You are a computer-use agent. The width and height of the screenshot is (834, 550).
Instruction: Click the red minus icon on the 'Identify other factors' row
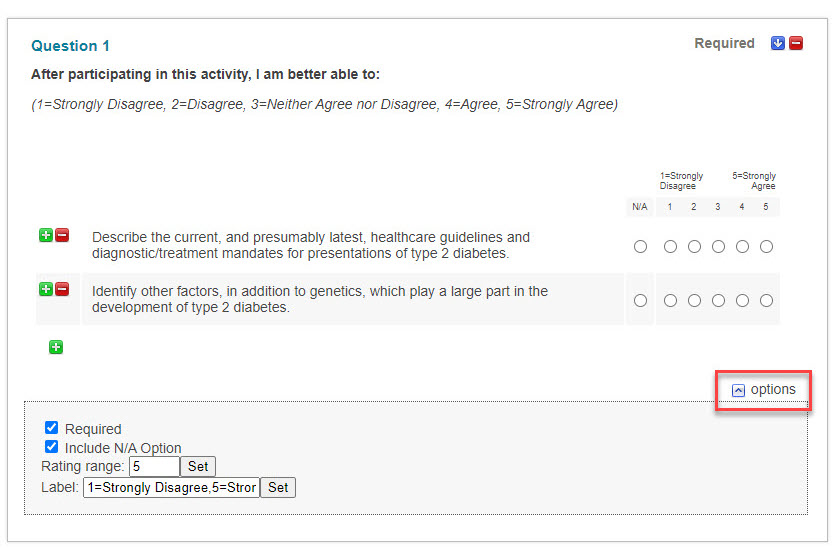(62, 289)
